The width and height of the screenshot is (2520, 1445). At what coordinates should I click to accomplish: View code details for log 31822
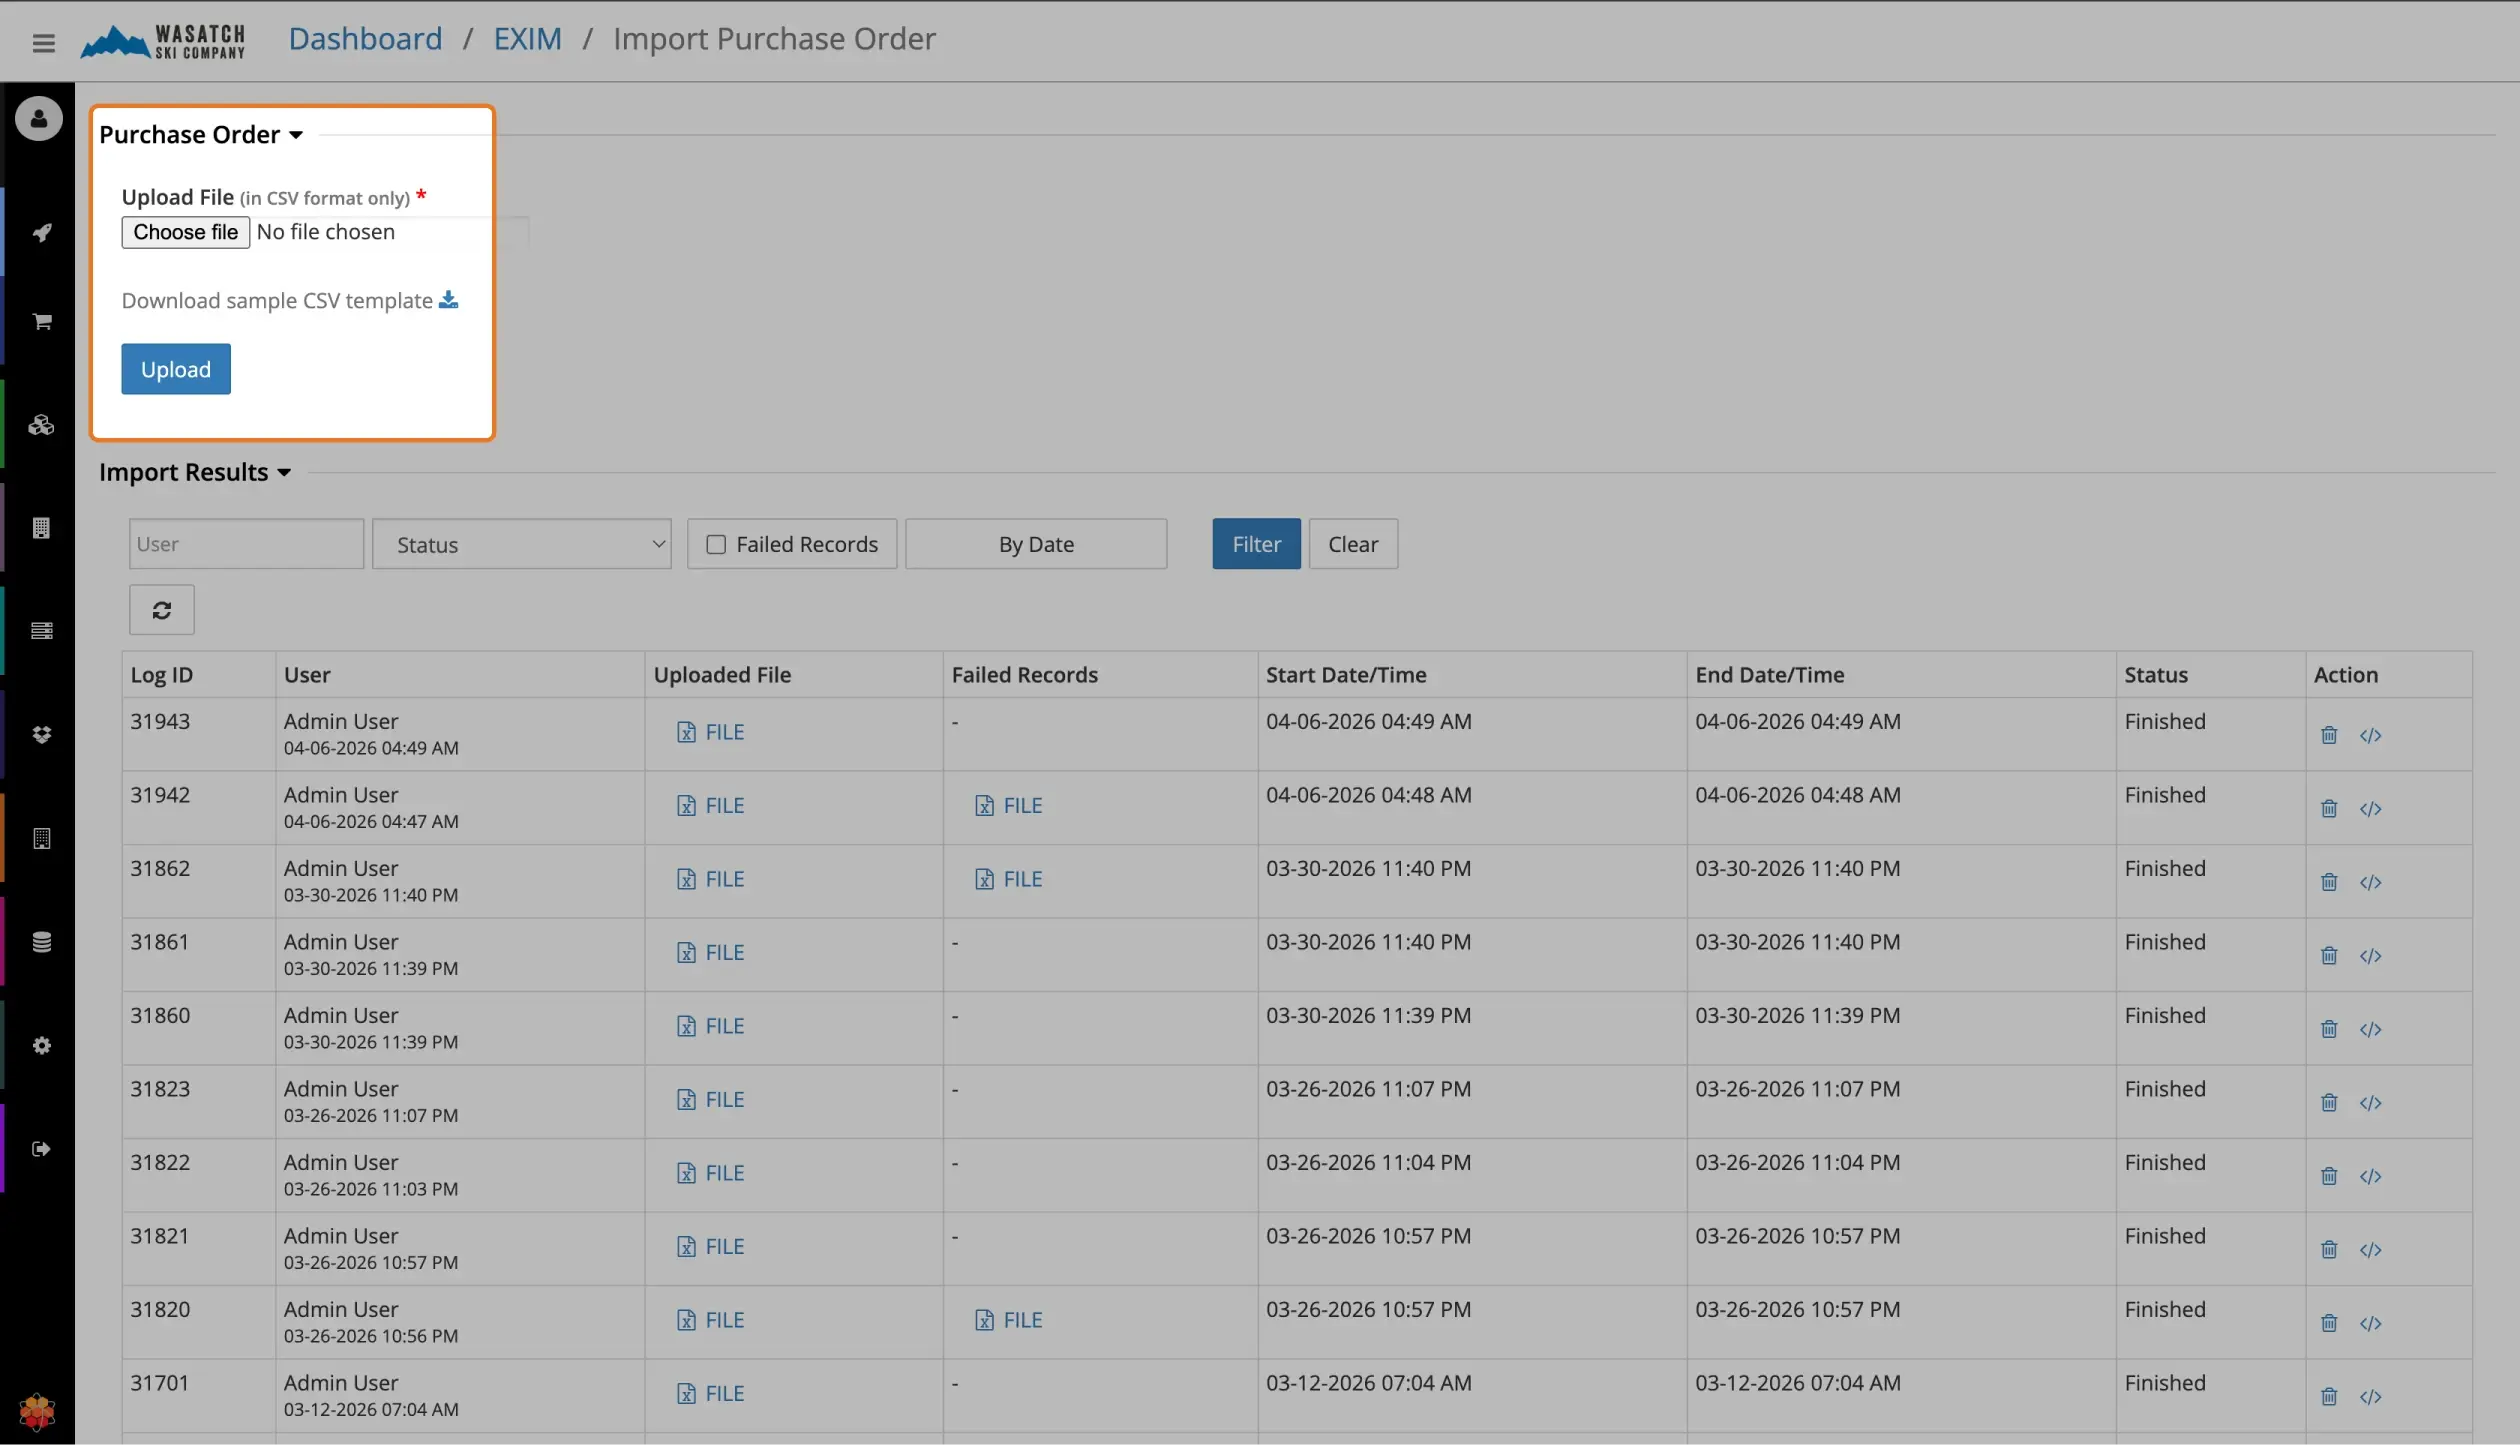click(x=2370, y=1176)
